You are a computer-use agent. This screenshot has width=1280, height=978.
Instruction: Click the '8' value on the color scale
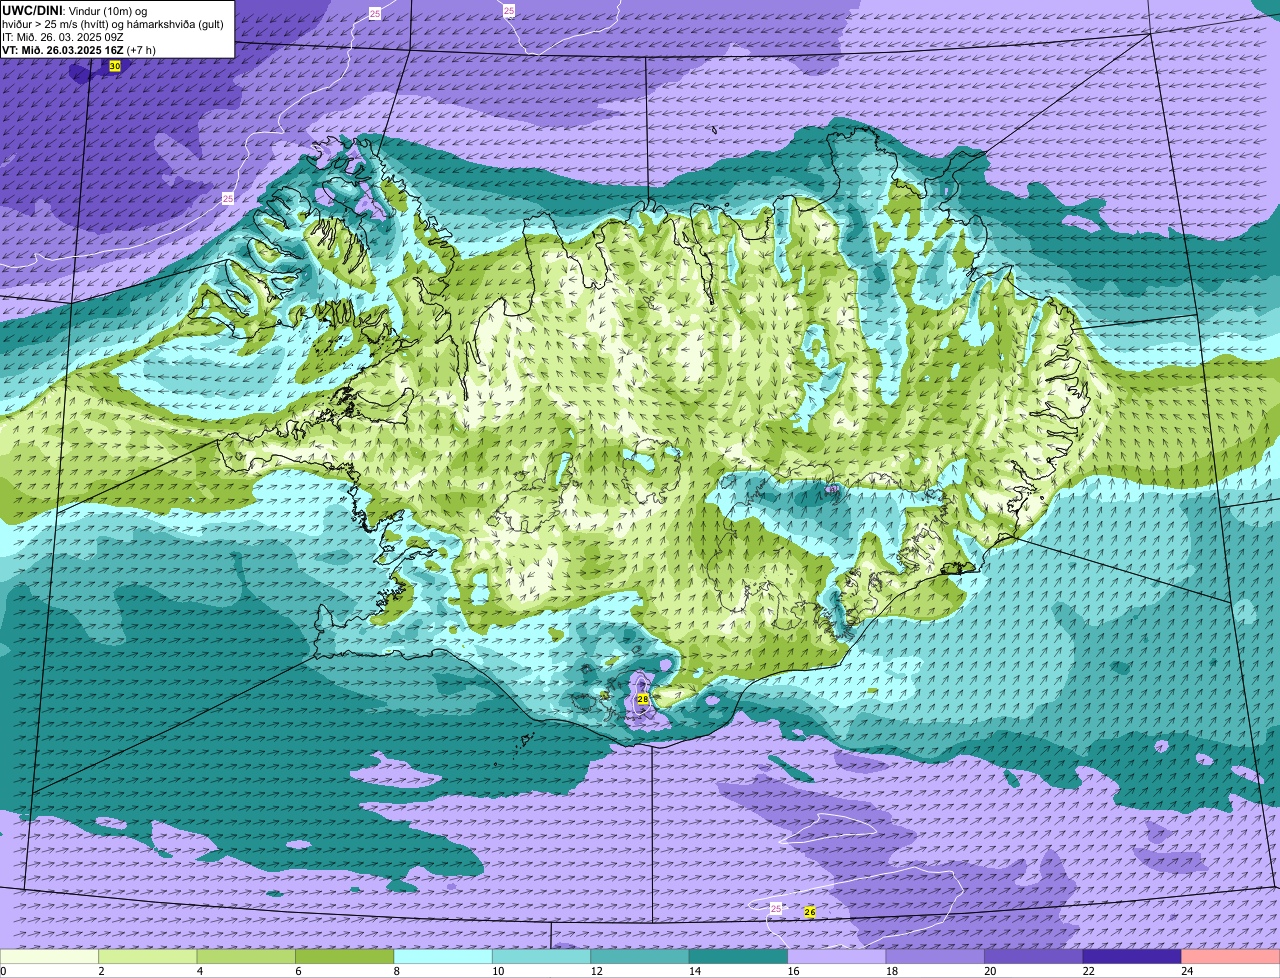[396, 971]
